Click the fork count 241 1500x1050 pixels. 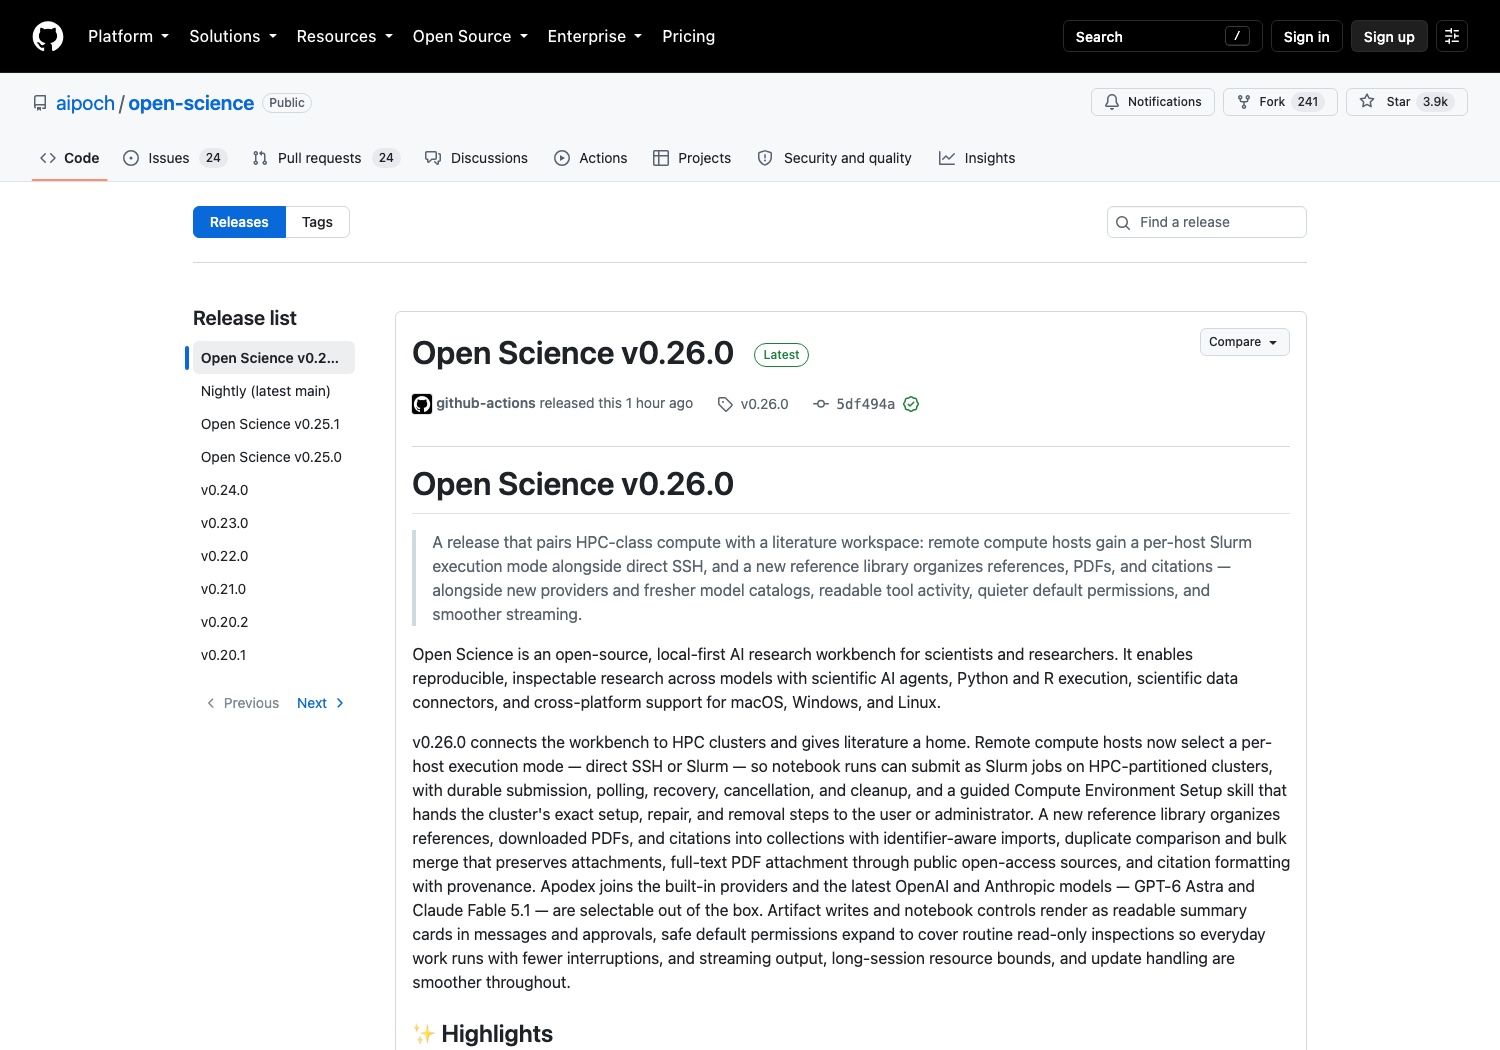[1308, 102]
